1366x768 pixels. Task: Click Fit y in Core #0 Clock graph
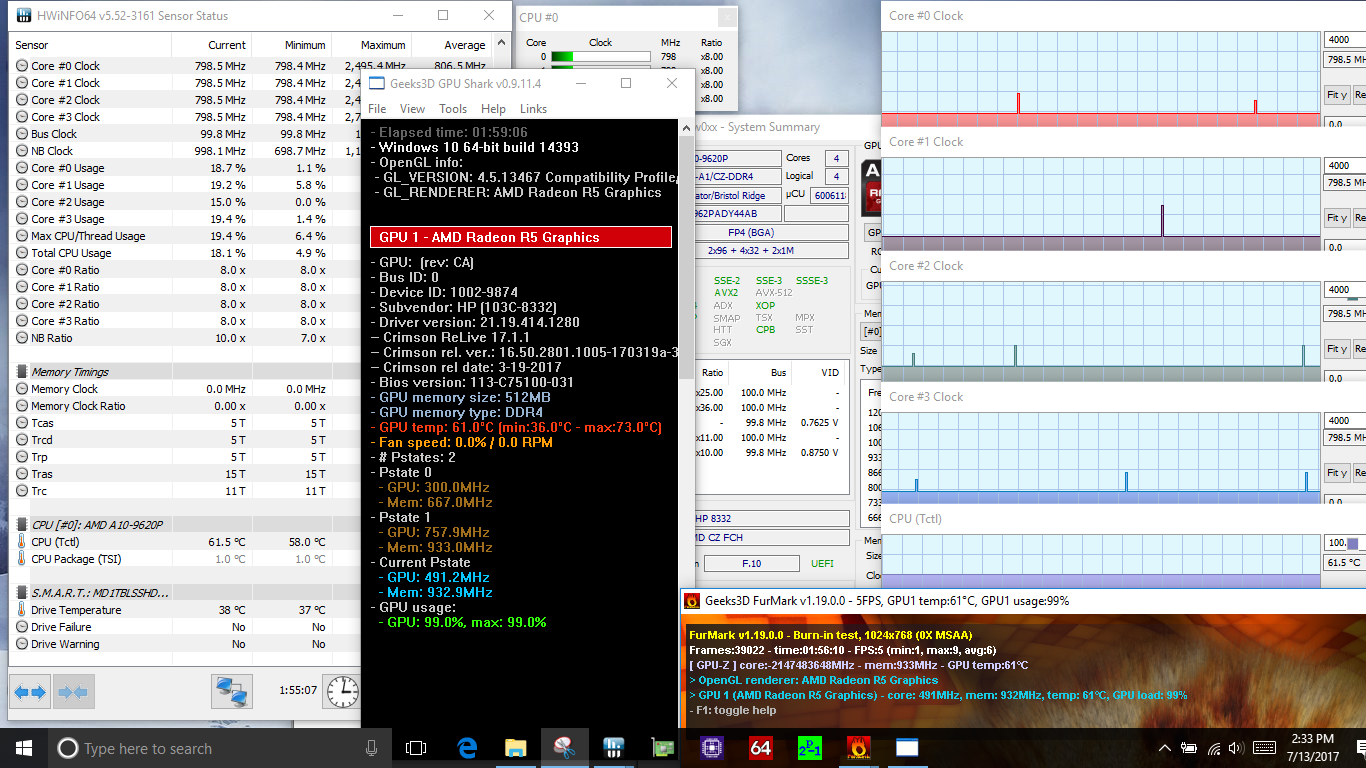1336,95
